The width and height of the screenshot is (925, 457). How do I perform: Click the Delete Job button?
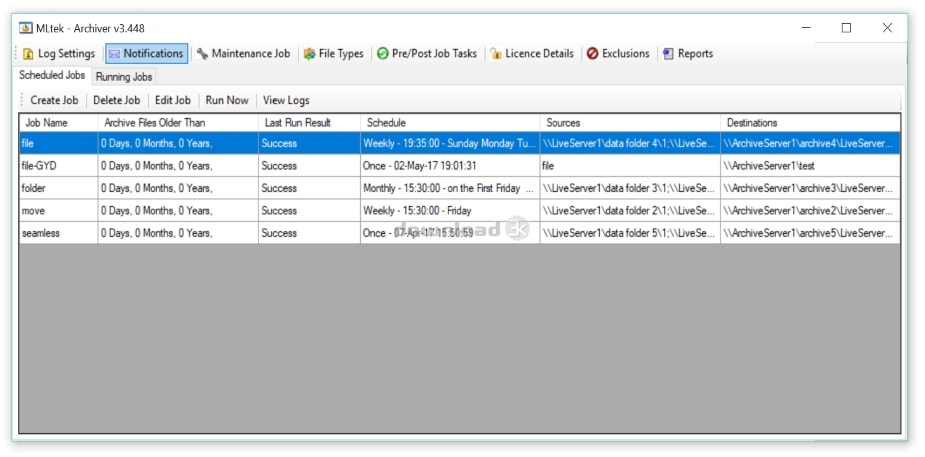coord(116,100)
